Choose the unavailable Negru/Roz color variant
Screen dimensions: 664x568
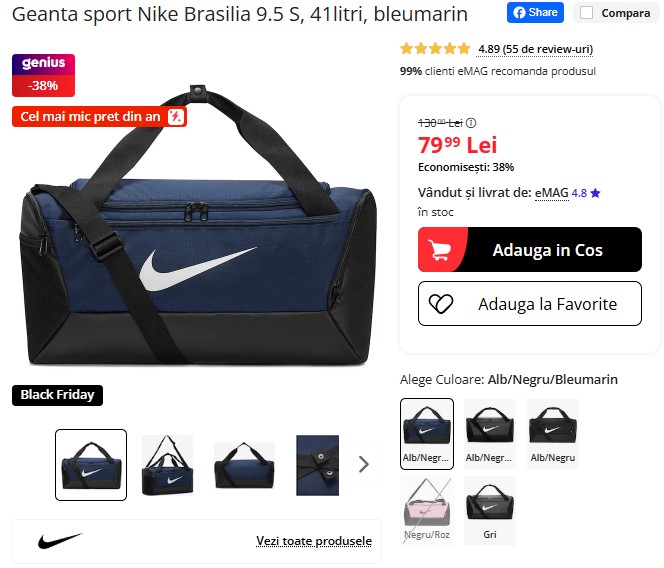tap(427, 510)
